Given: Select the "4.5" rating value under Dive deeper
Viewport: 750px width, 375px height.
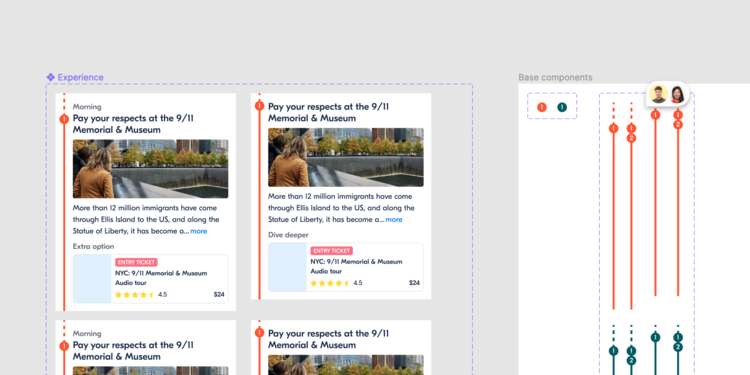Looking at the screenshot, I should point(358,283).
